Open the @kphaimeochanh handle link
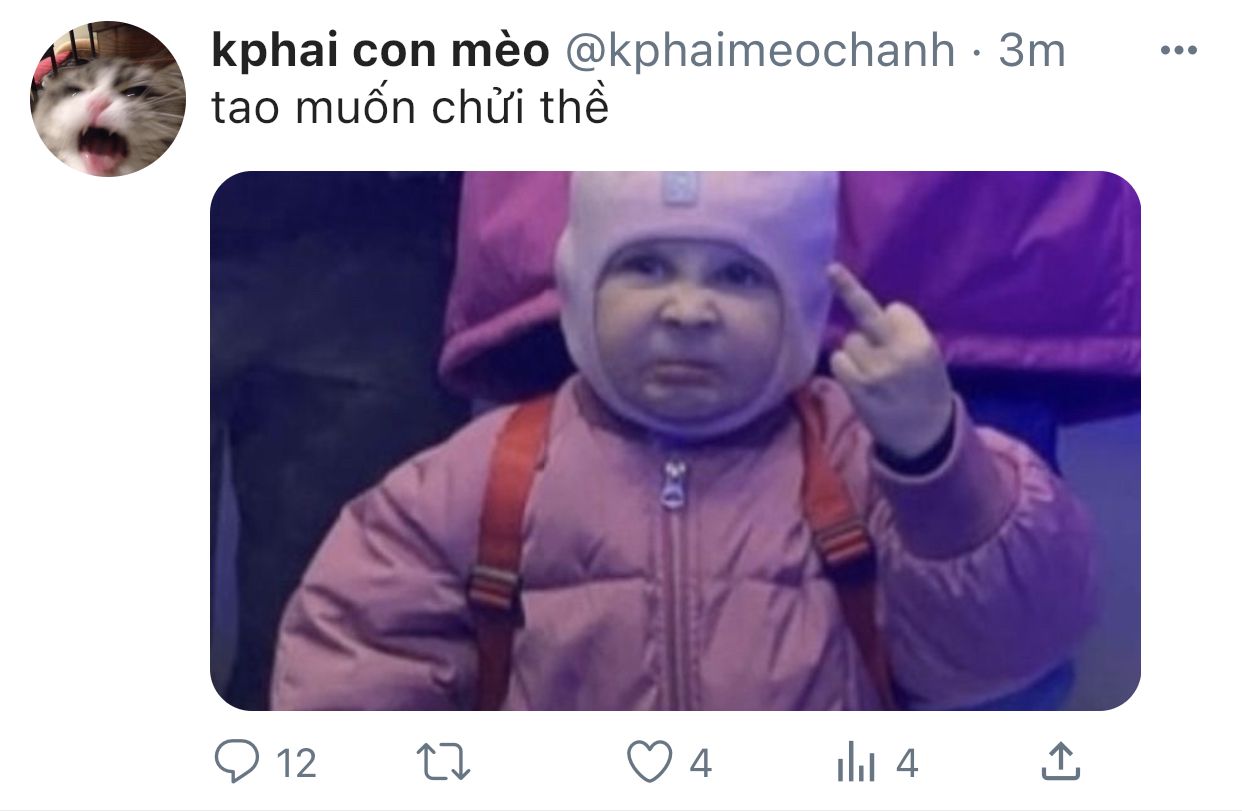Viewport: 1242px width, 811px height. click(x=760, y=51)
